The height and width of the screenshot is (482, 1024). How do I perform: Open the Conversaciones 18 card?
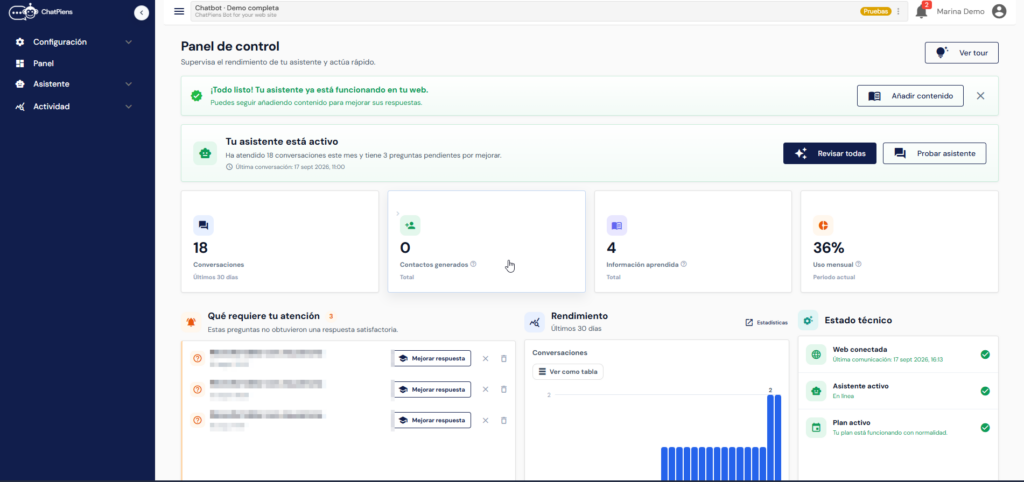280,242
